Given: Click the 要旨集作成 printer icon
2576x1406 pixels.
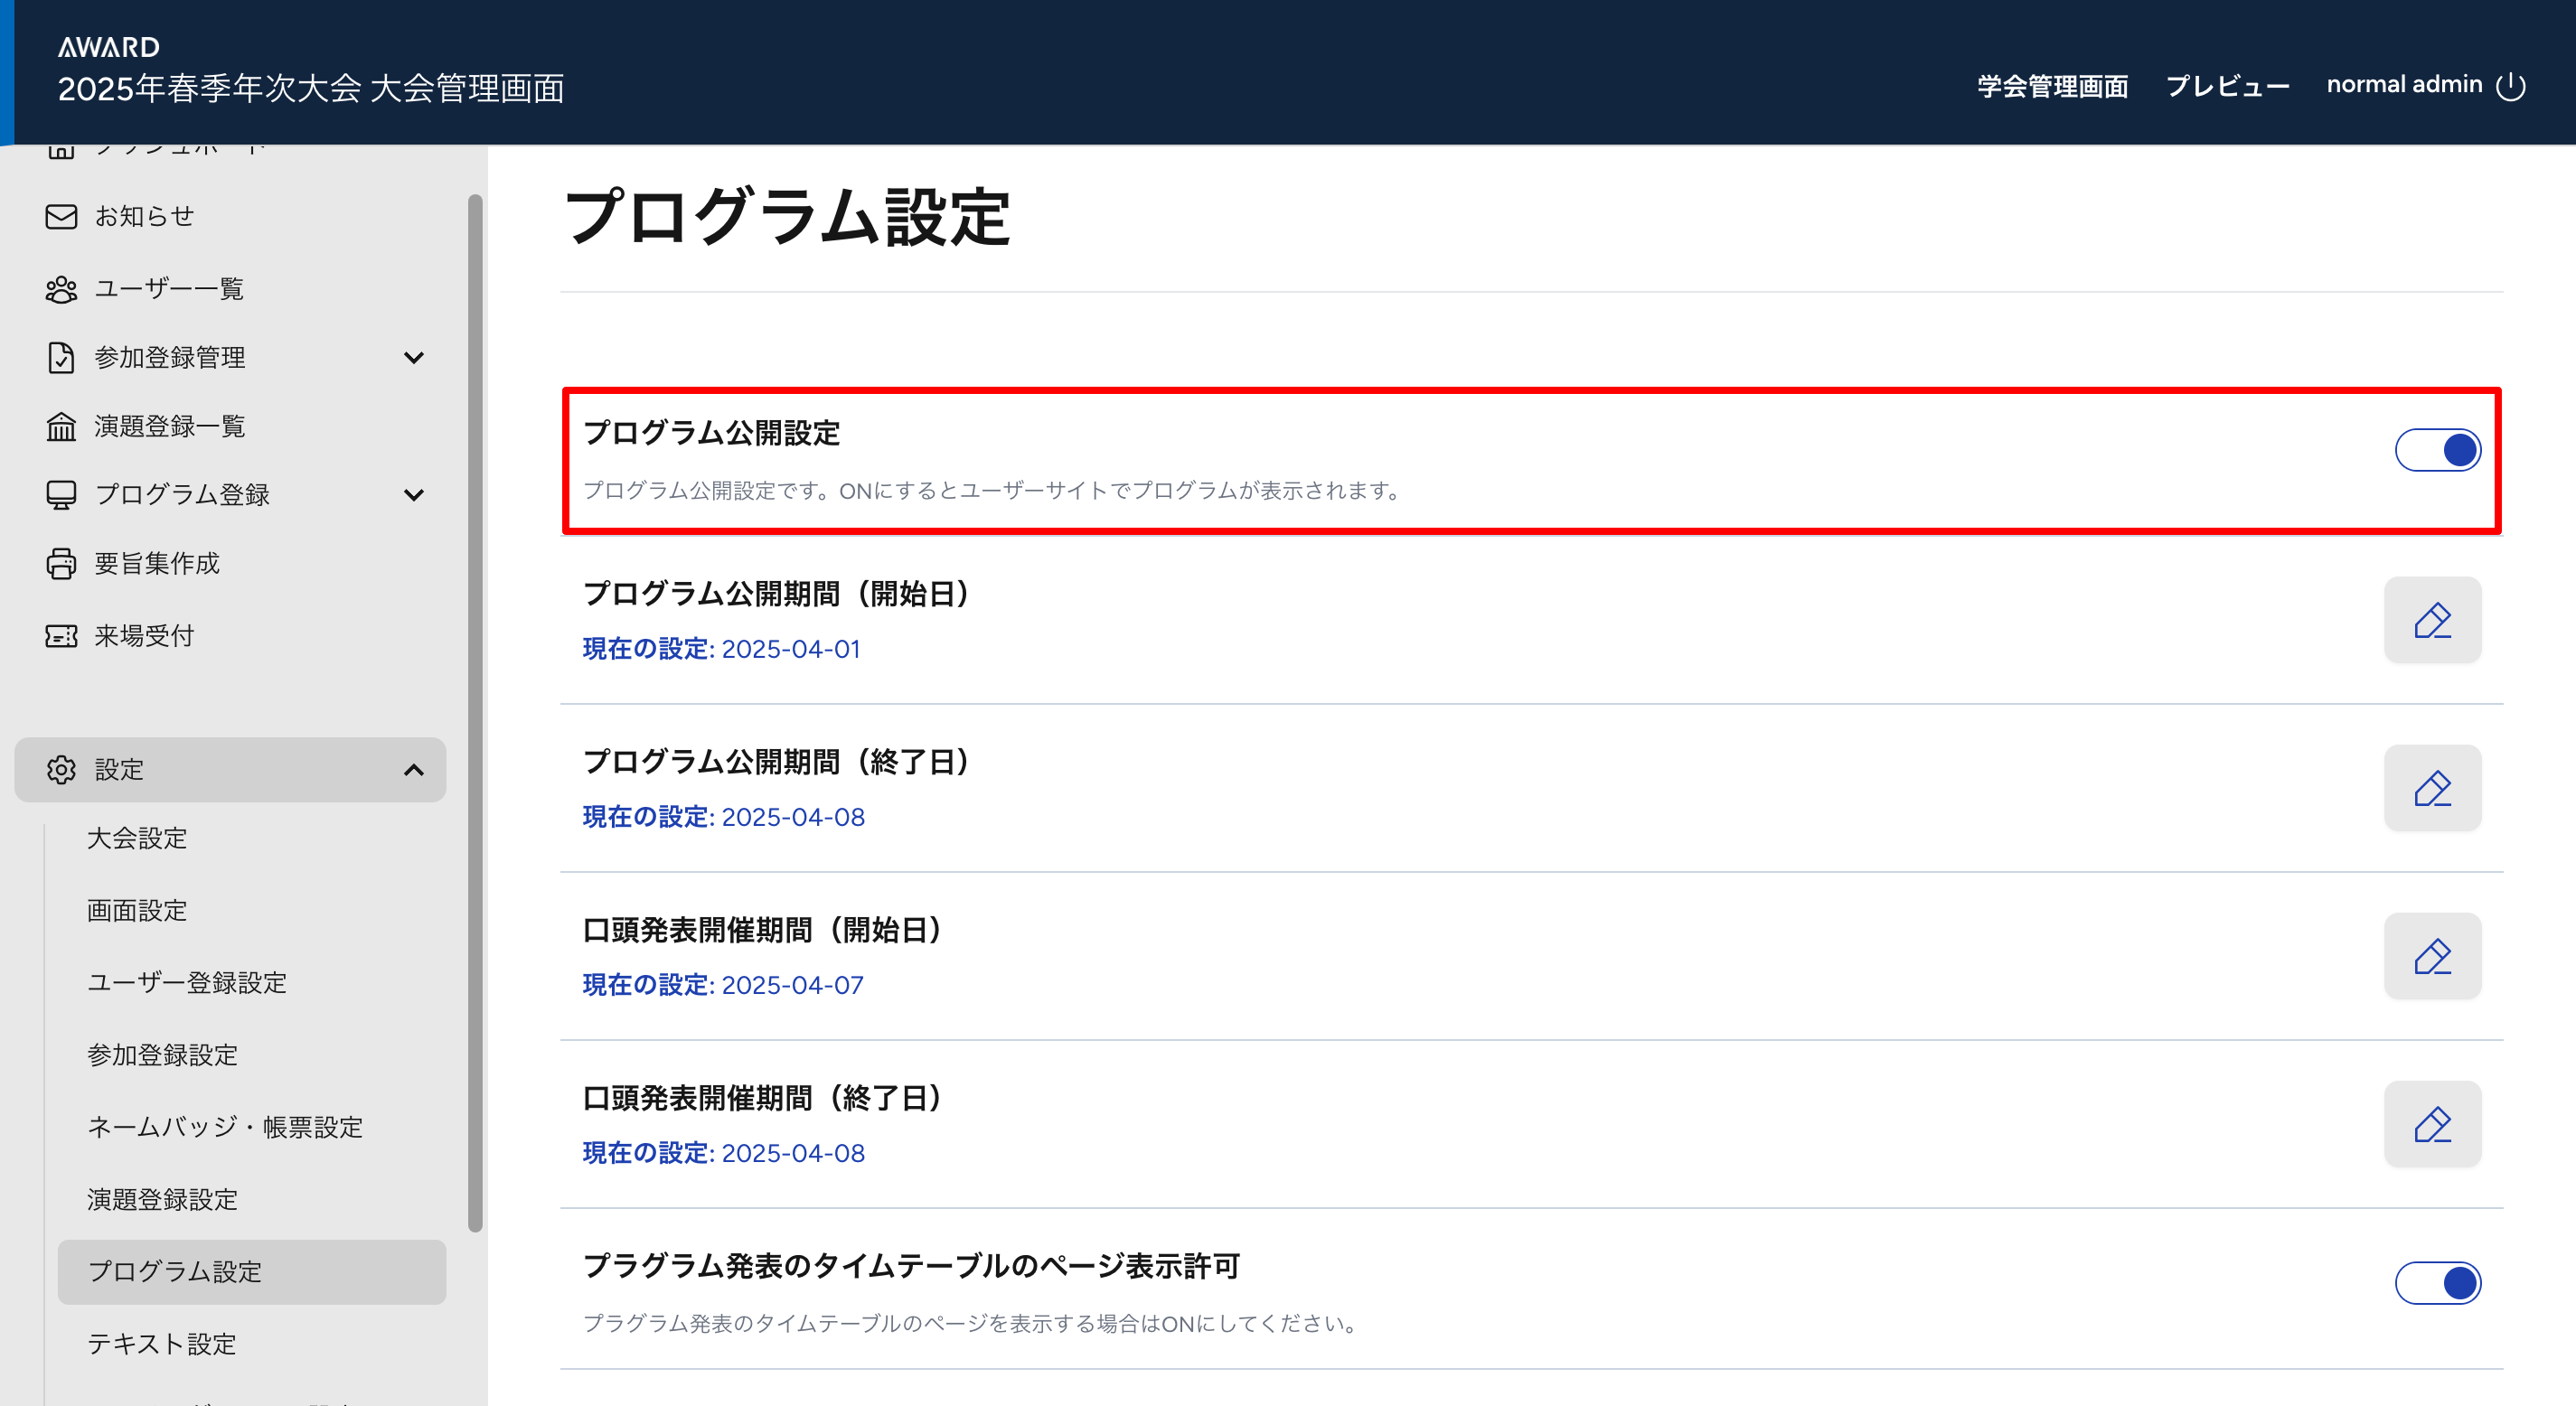Looking at the screenshot, I should (61, 564).
